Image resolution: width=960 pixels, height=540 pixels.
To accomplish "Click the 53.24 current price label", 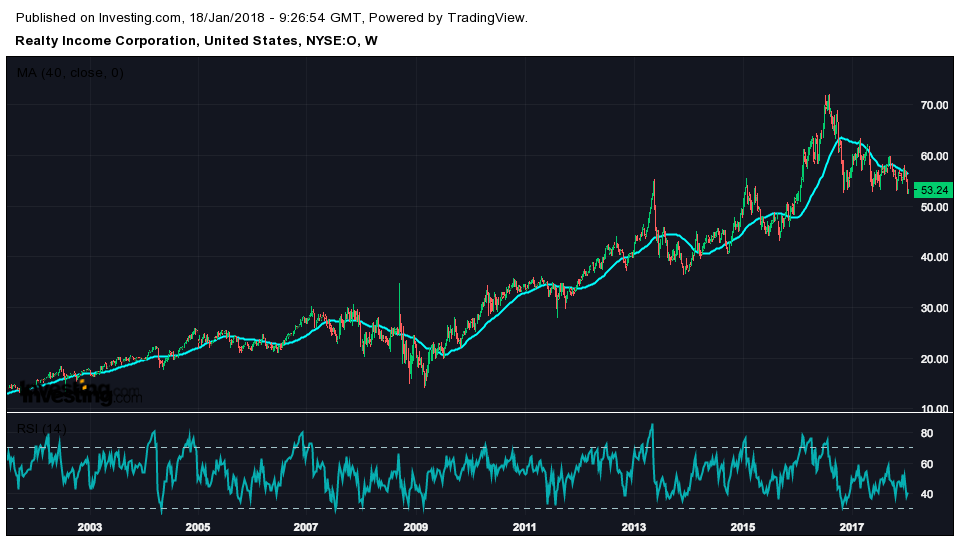I will click(x=933, y=190).
